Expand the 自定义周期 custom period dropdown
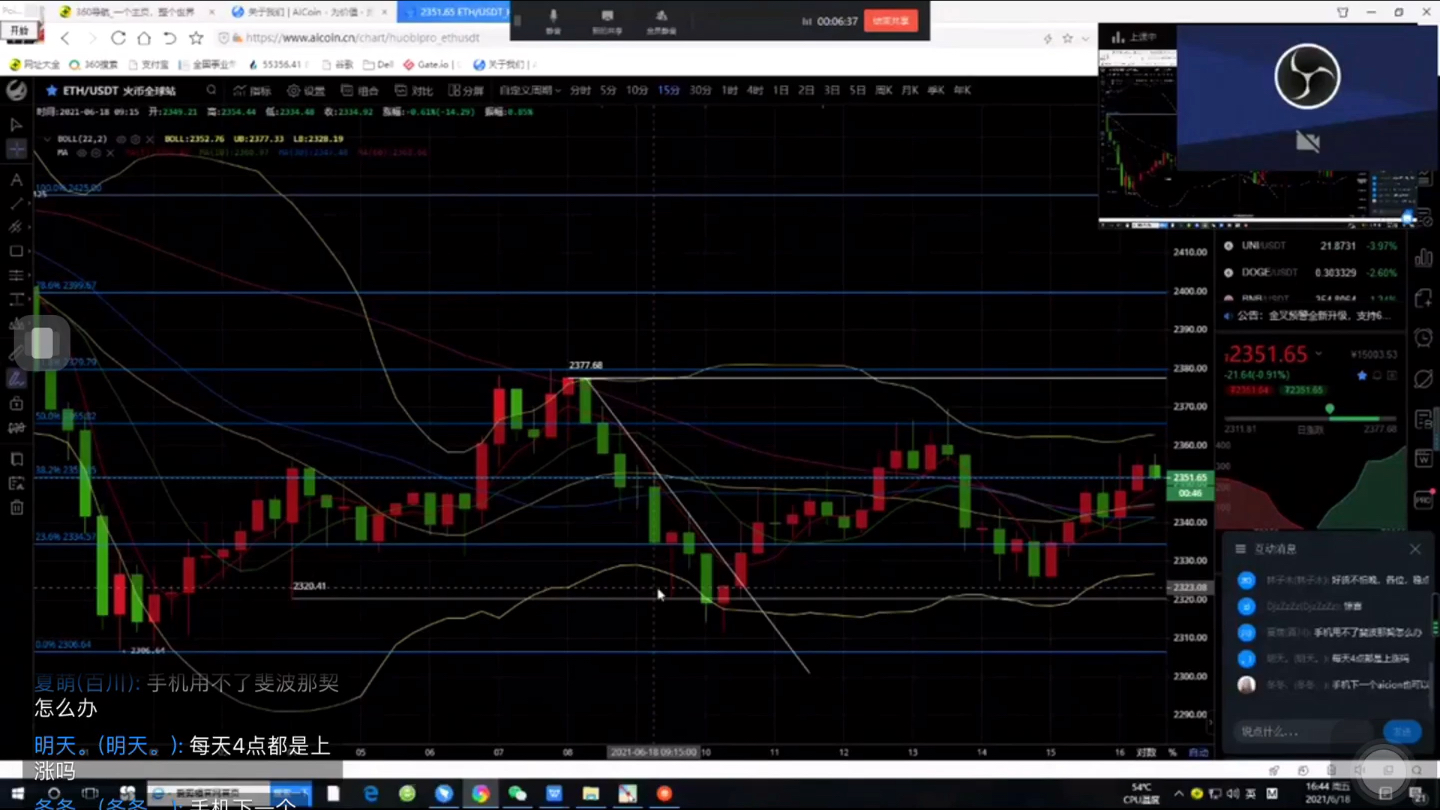The image size is (1440, 810). (530, 90)
